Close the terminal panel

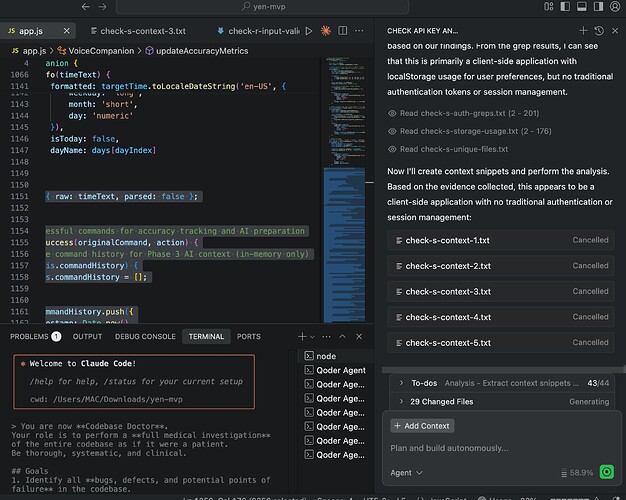point(359,337)
